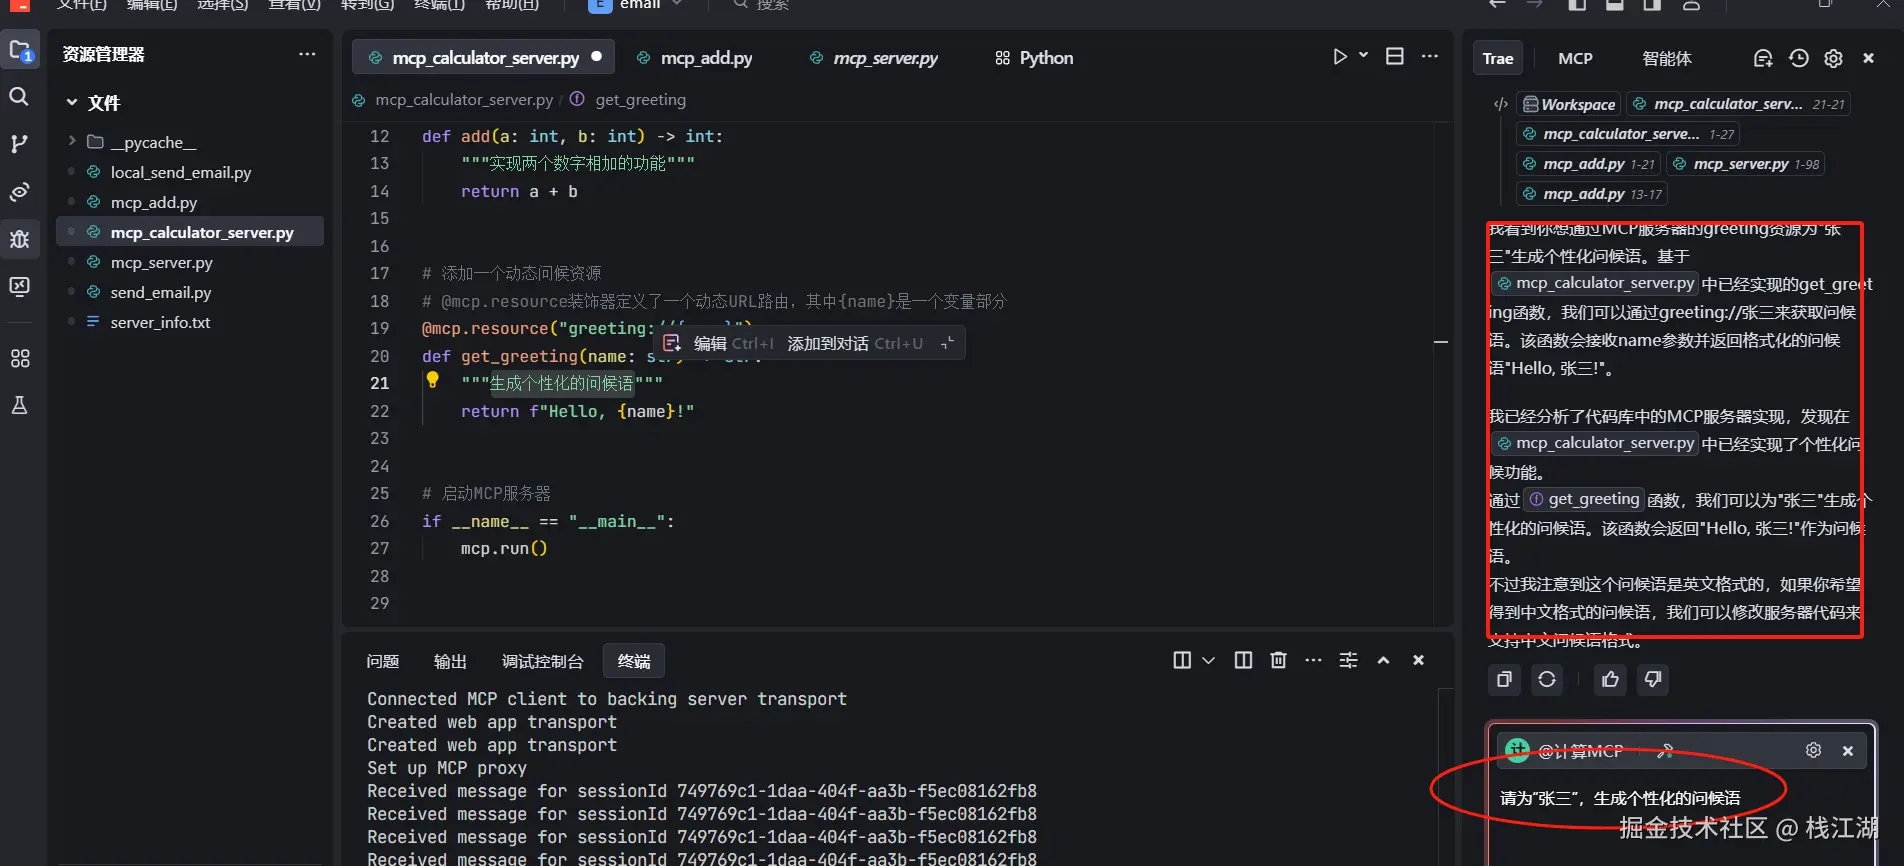Click the lightbulb on line 21
The image size is (1904, 866).
point(433,380)
